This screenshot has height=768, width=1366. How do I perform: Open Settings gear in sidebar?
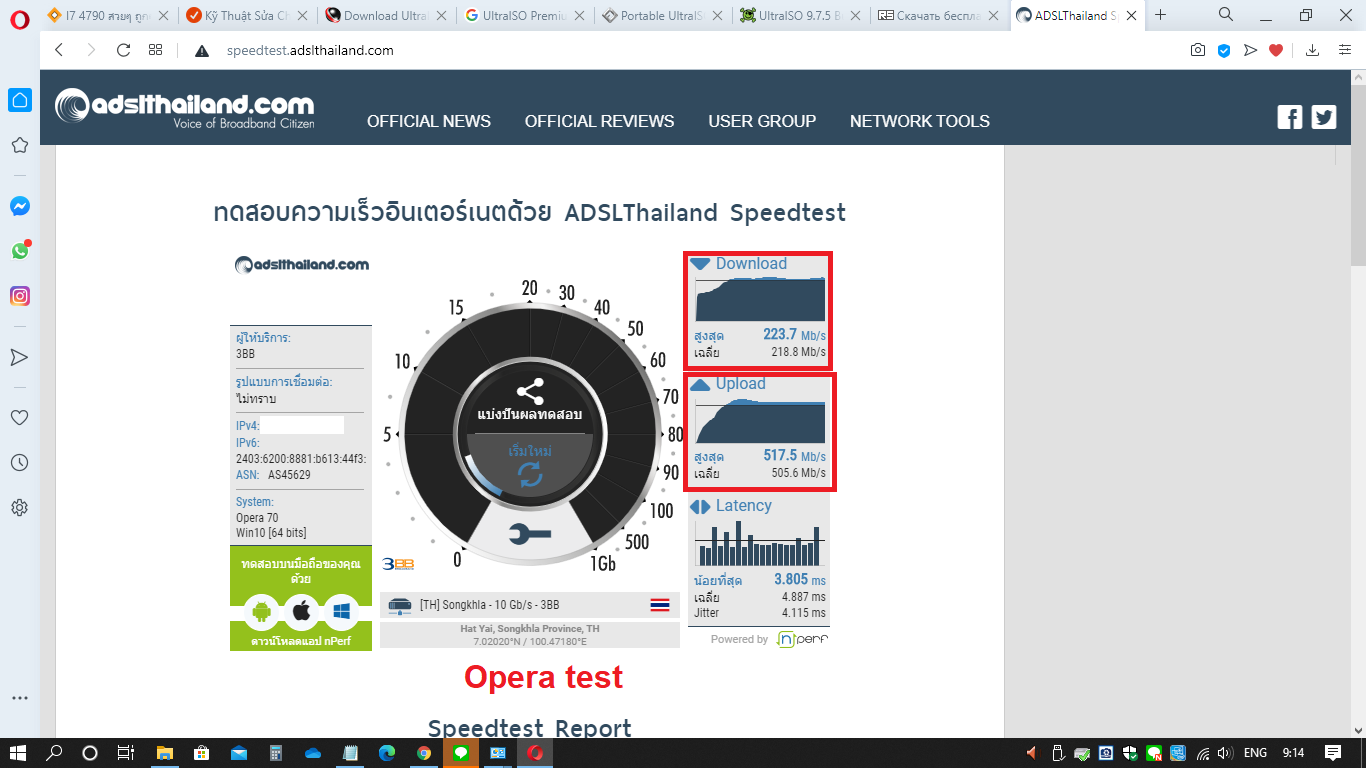tap(19, 507)
